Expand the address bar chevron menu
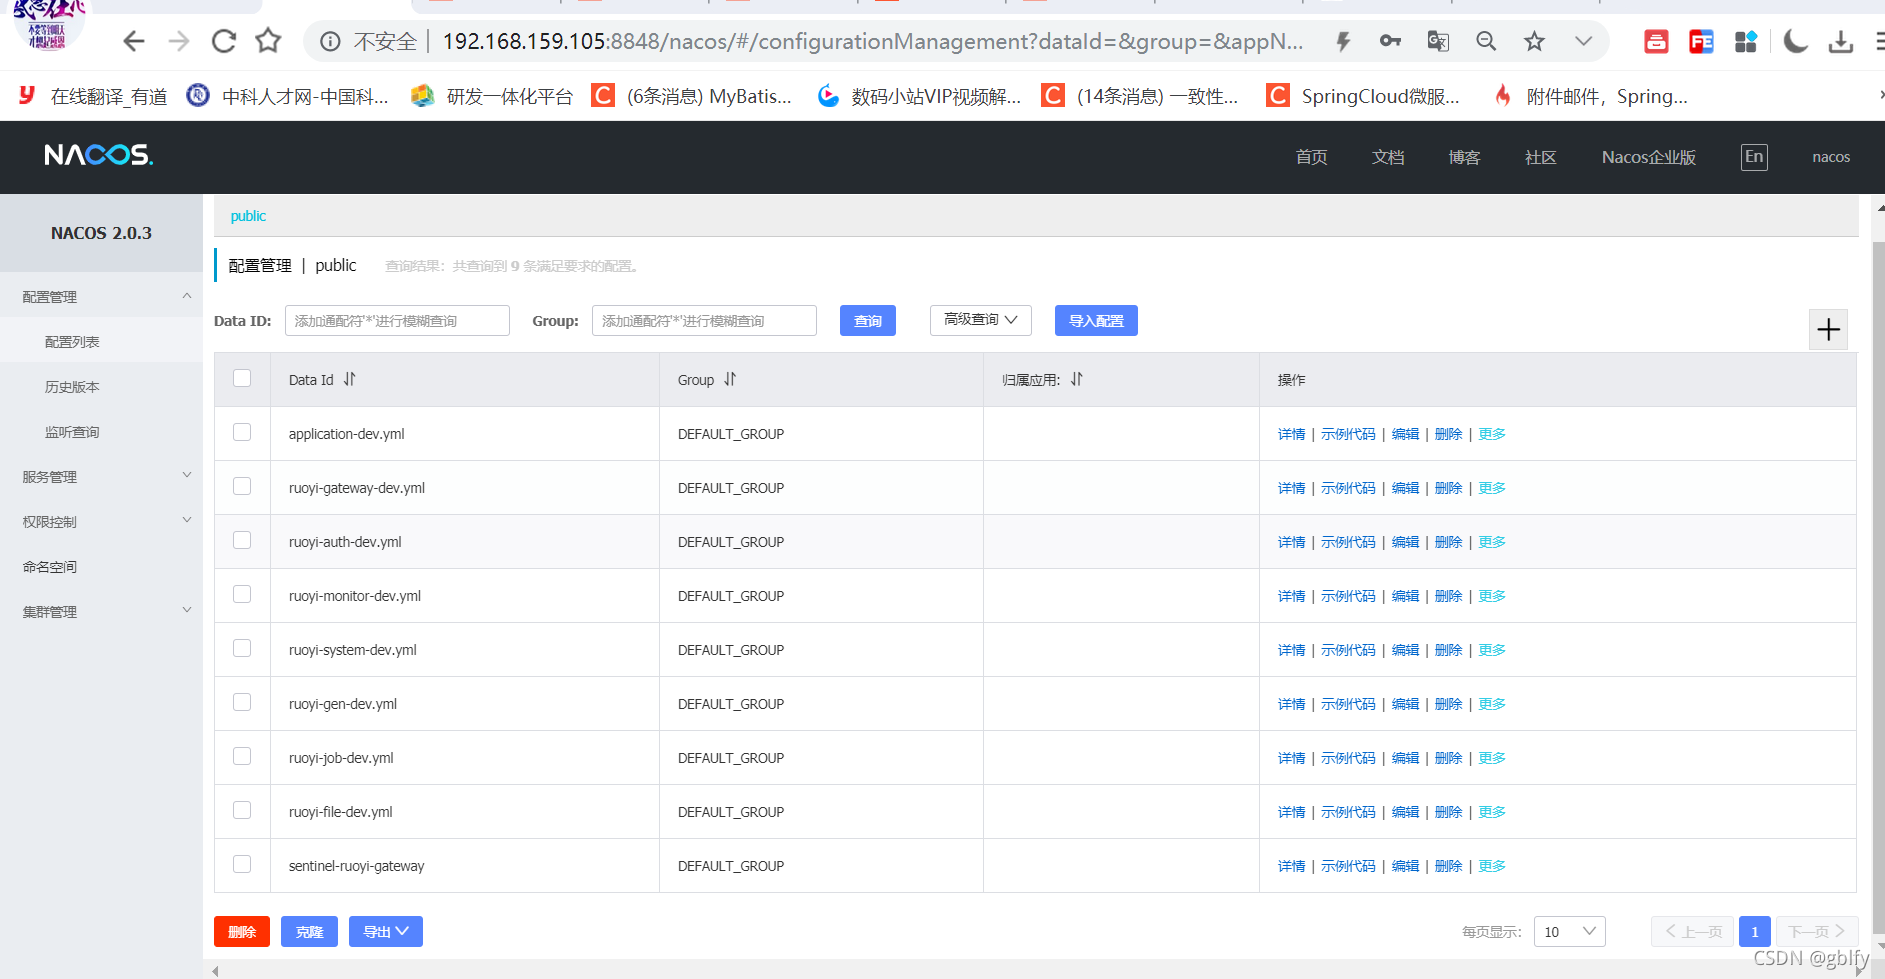The width and height of the screenshot is (1885, 979). (1583, 41)
